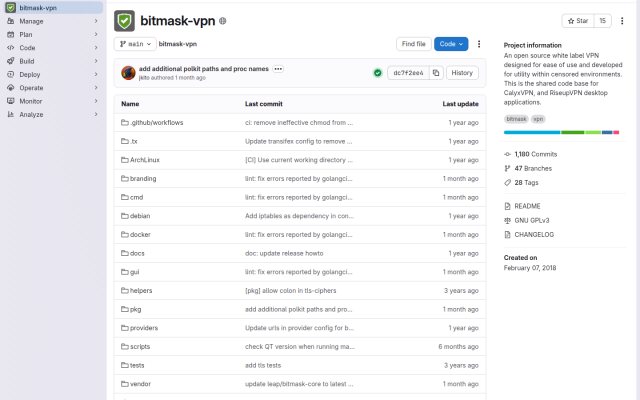
Task: Open the Deploy sidebar icon
Action: click(x=11, y=75)
